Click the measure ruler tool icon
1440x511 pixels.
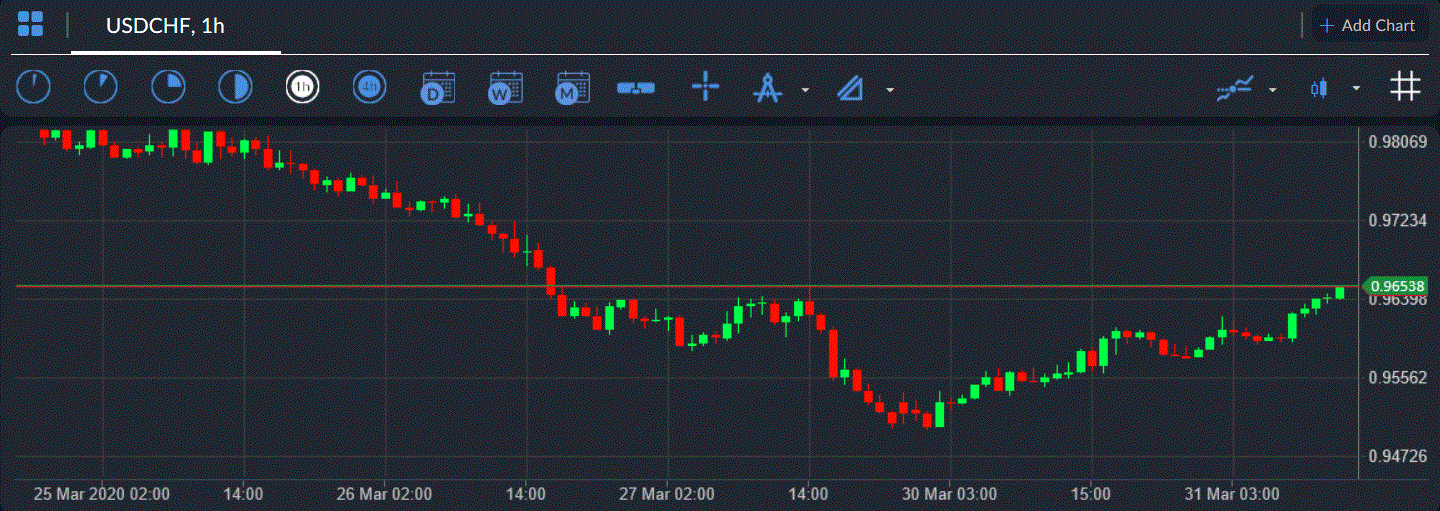pyautogui.click(x=635, y=88)
